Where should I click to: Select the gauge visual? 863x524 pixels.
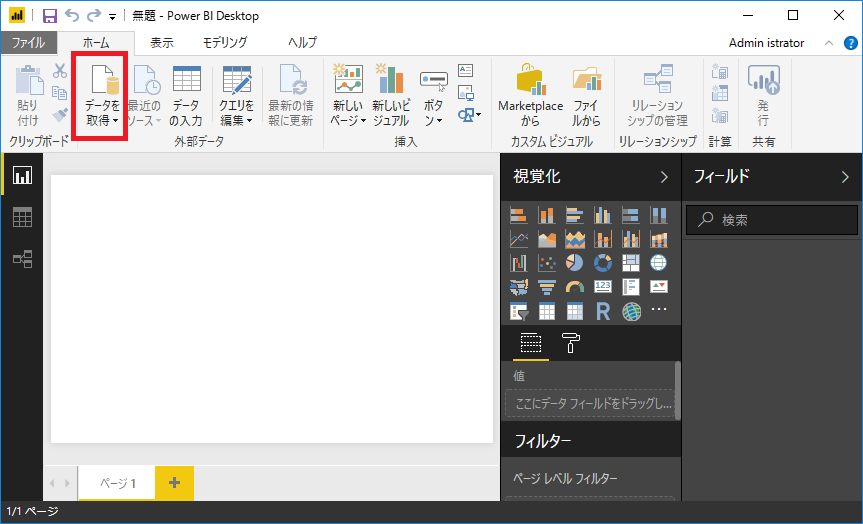coord(575,287)
